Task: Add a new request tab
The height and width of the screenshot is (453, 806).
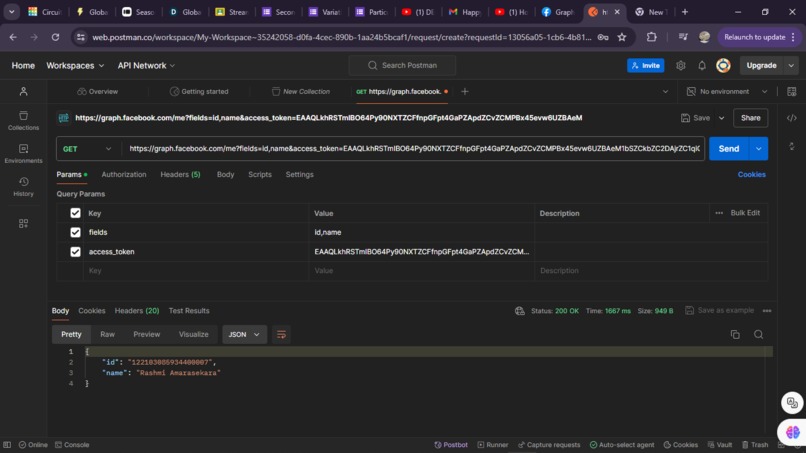Action: click(465, 92)
